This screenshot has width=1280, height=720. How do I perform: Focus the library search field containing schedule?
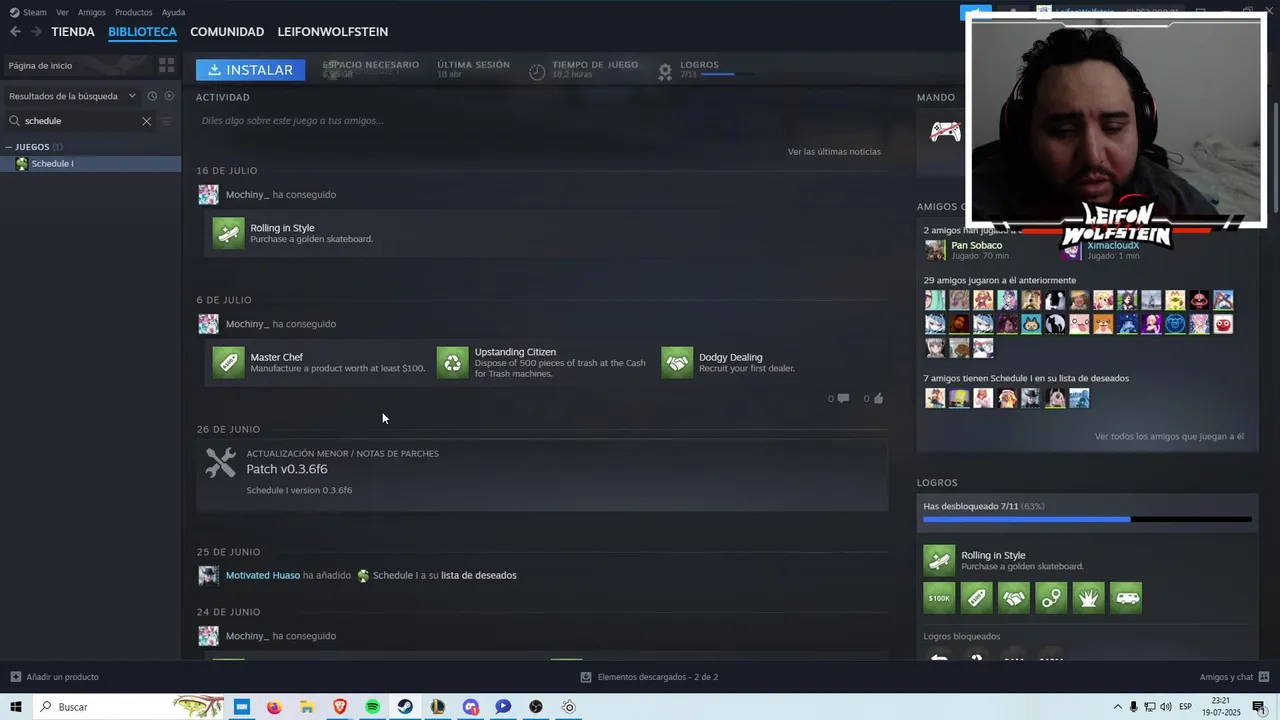point(80,121)
